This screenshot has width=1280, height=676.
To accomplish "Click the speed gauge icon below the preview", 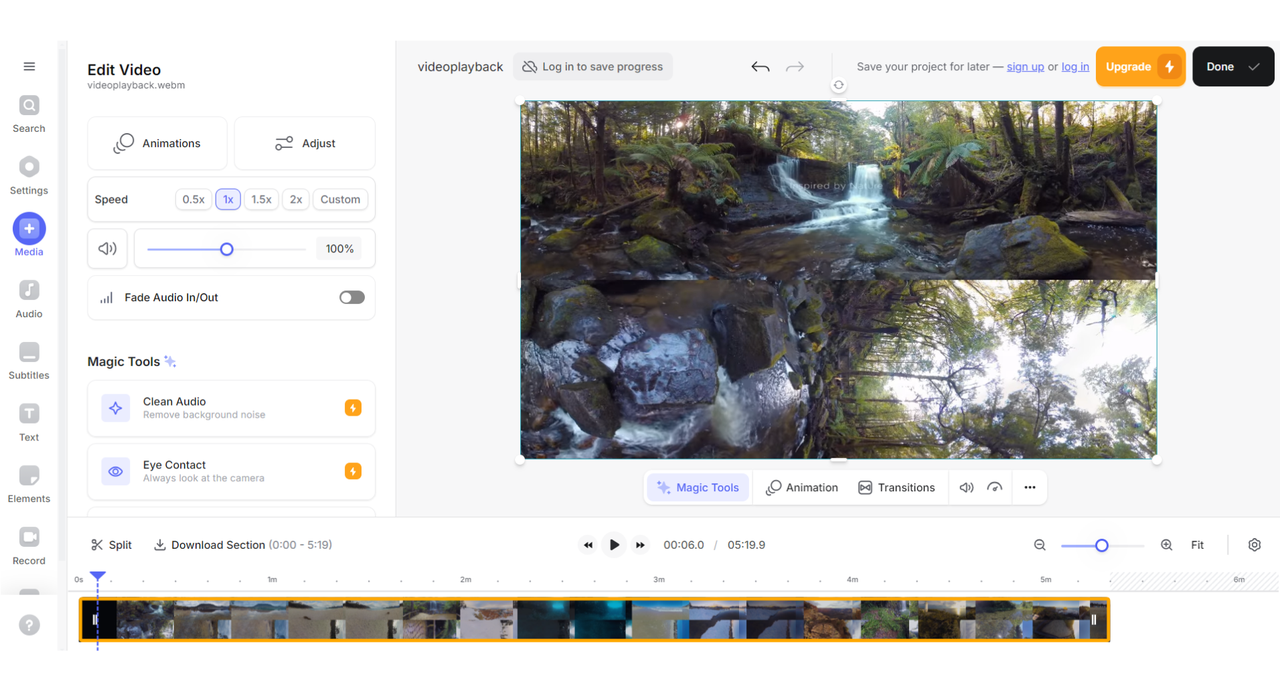I will (x=994, y=488).
